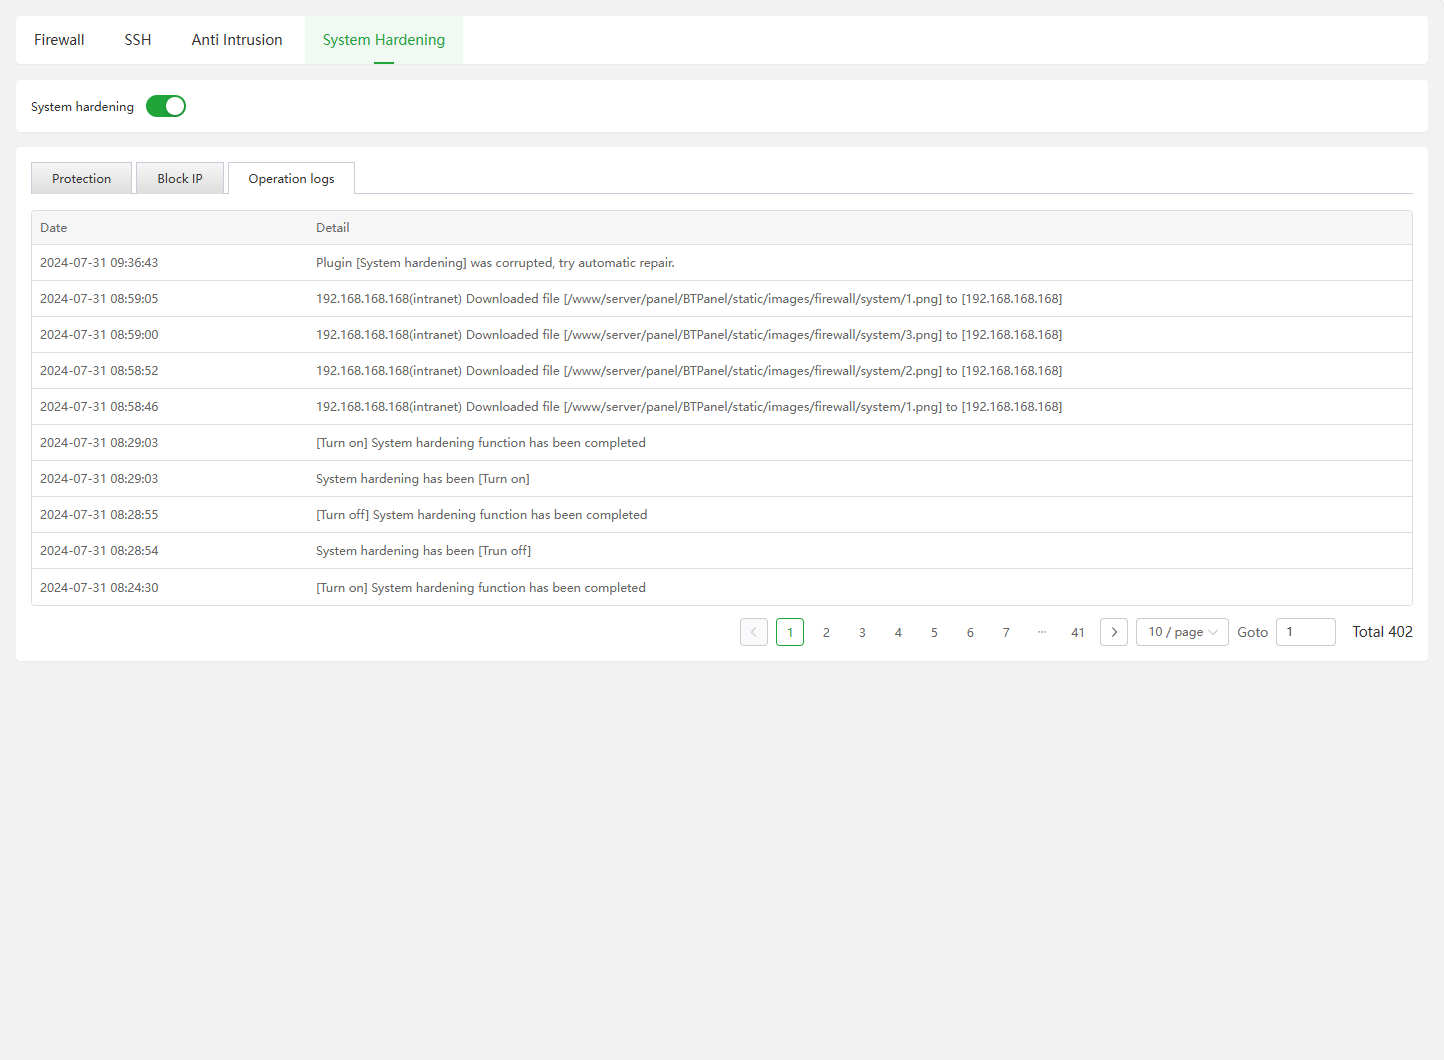Go to page 7 of logs
This screenshot has height=1060, width=1444.
coord(1006,632)
